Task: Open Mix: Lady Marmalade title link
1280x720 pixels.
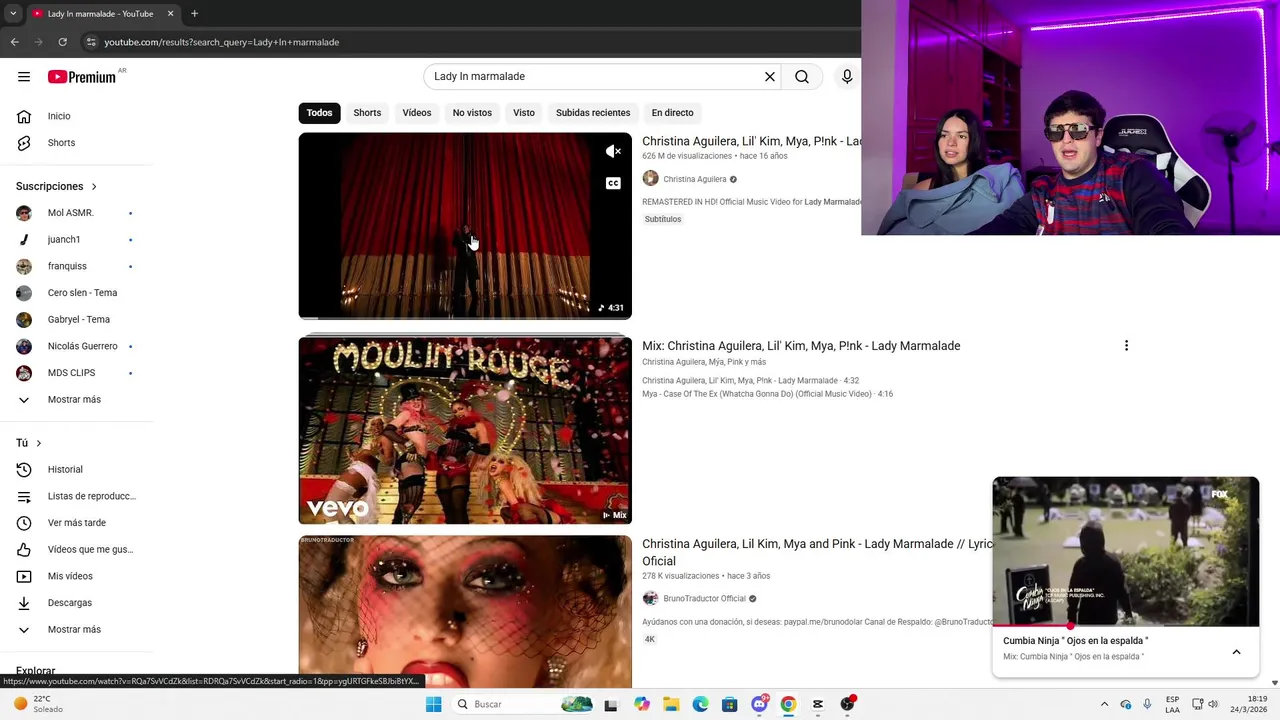Action: coord(801,346)
